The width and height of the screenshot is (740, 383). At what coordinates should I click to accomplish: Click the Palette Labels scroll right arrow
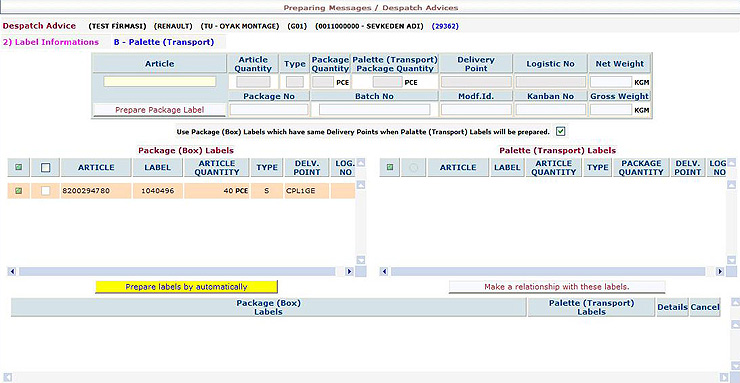(x=720, y=272)
